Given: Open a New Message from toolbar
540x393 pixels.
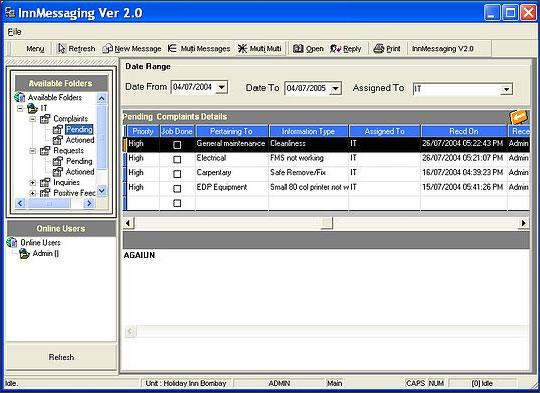Looking at the screenshot, I should pos(107,49).
